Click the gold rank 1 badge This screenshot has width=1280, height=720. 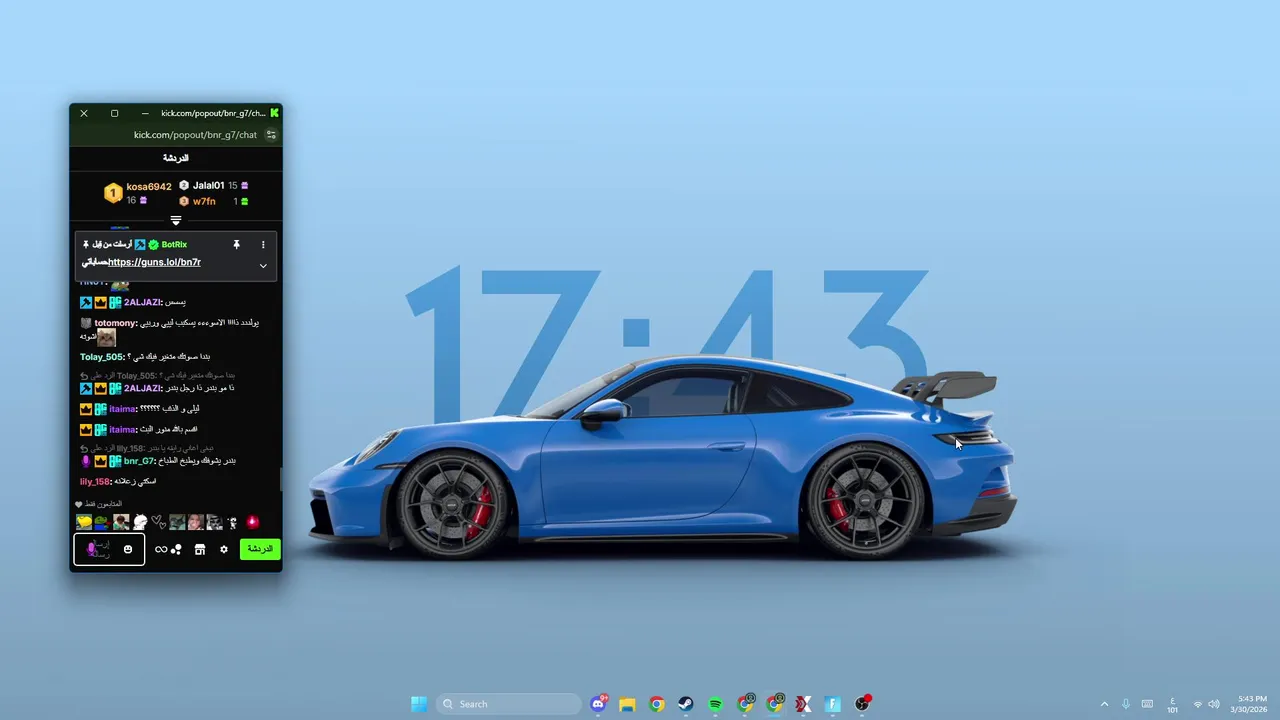click(113, 193)
